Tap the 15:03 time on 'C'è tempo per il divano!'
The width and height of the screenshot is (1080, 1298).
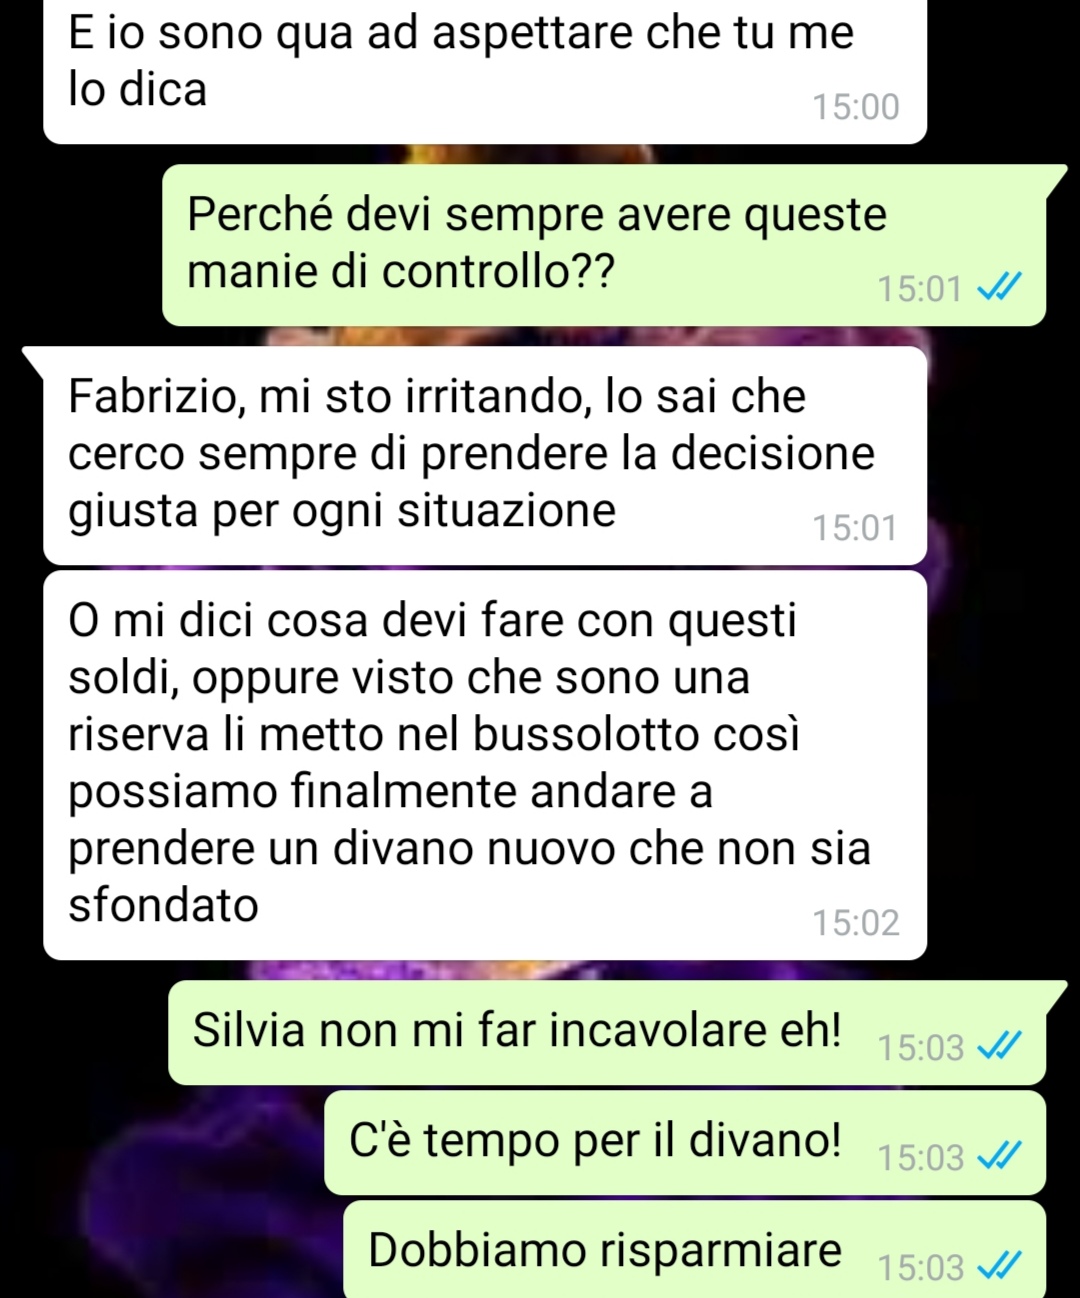pos(920,1157)
